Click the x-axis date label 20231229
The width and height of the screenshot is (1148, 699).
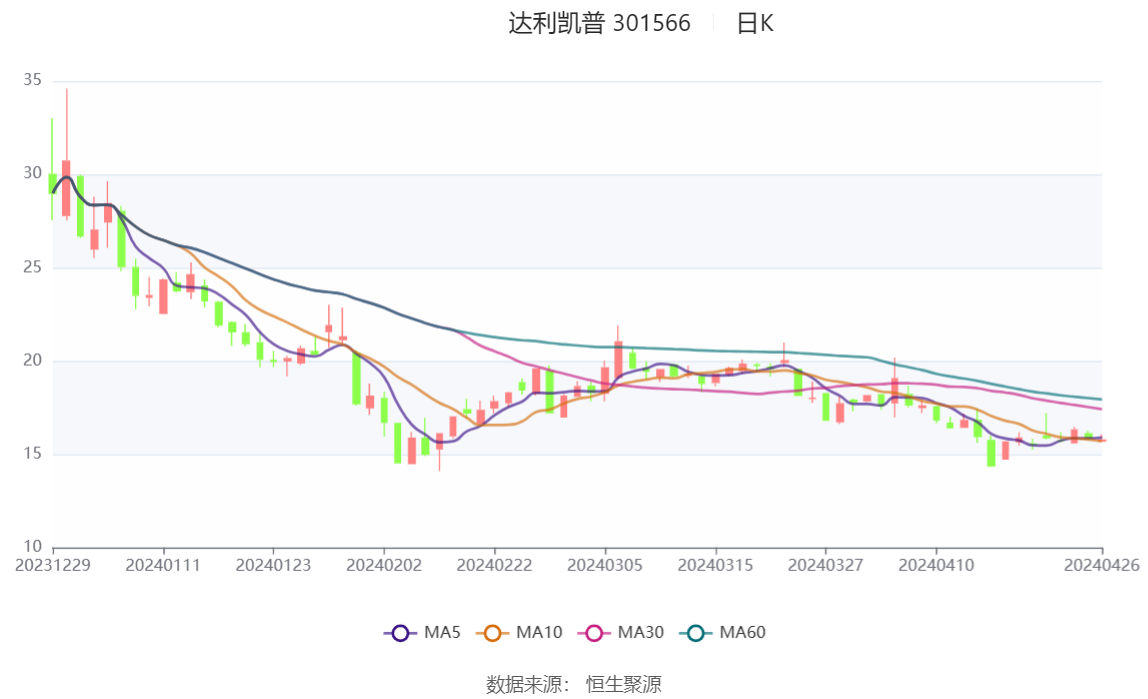[x=53, y=566]
